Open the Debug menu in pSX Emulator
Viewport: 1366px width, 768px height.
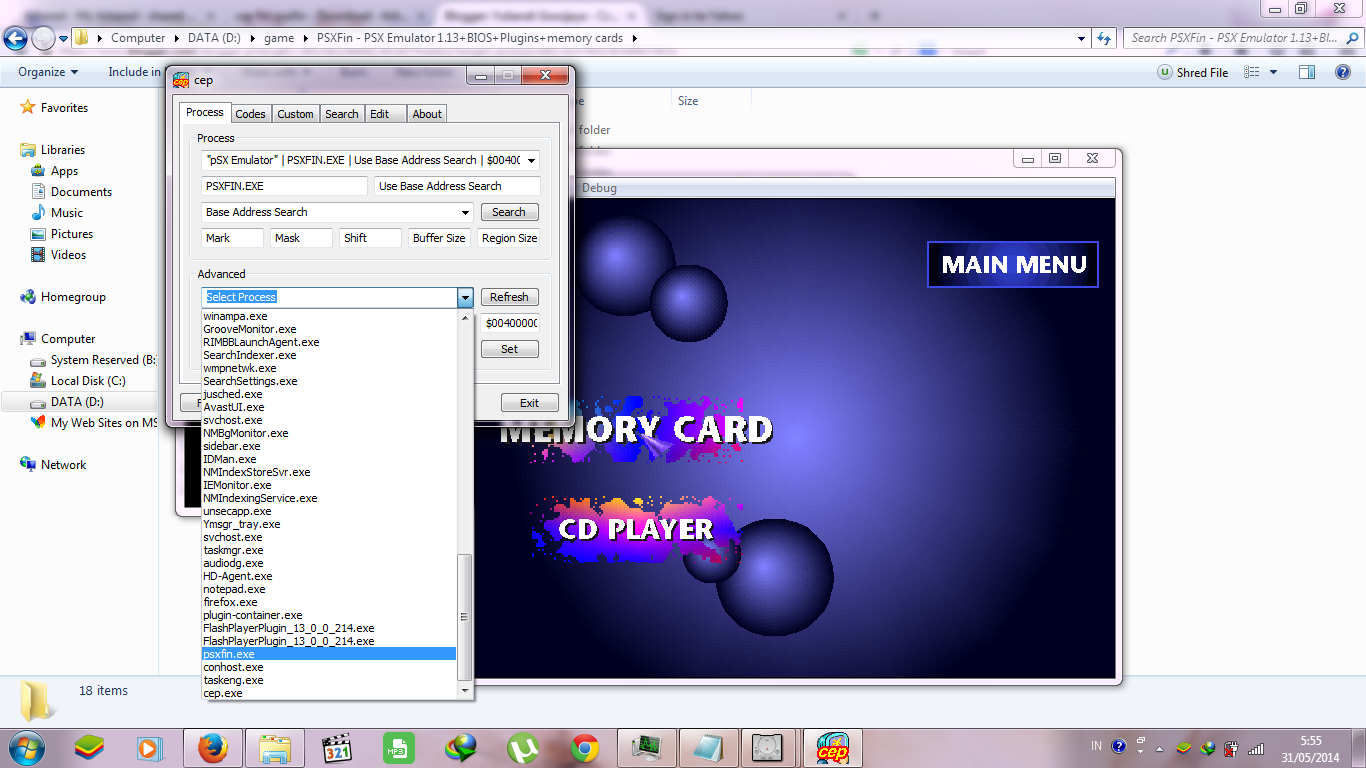[x=602, y=187]
